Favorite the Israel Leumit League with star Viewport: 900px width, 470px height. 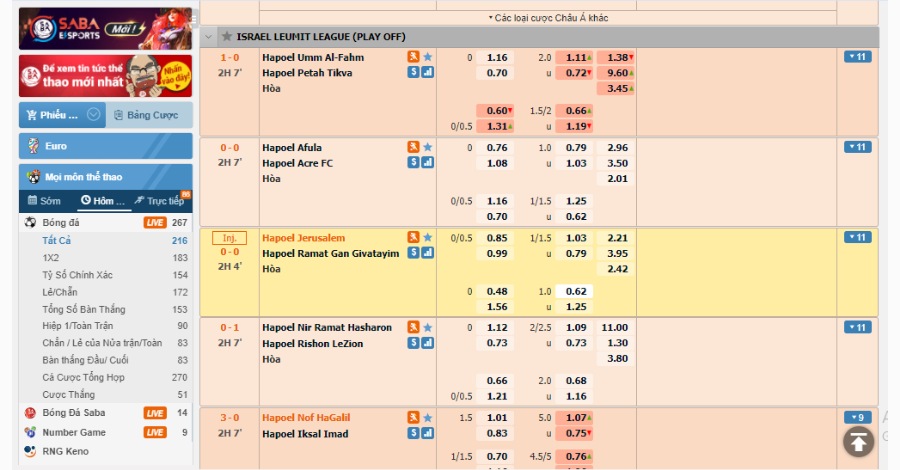click(227, 36)
